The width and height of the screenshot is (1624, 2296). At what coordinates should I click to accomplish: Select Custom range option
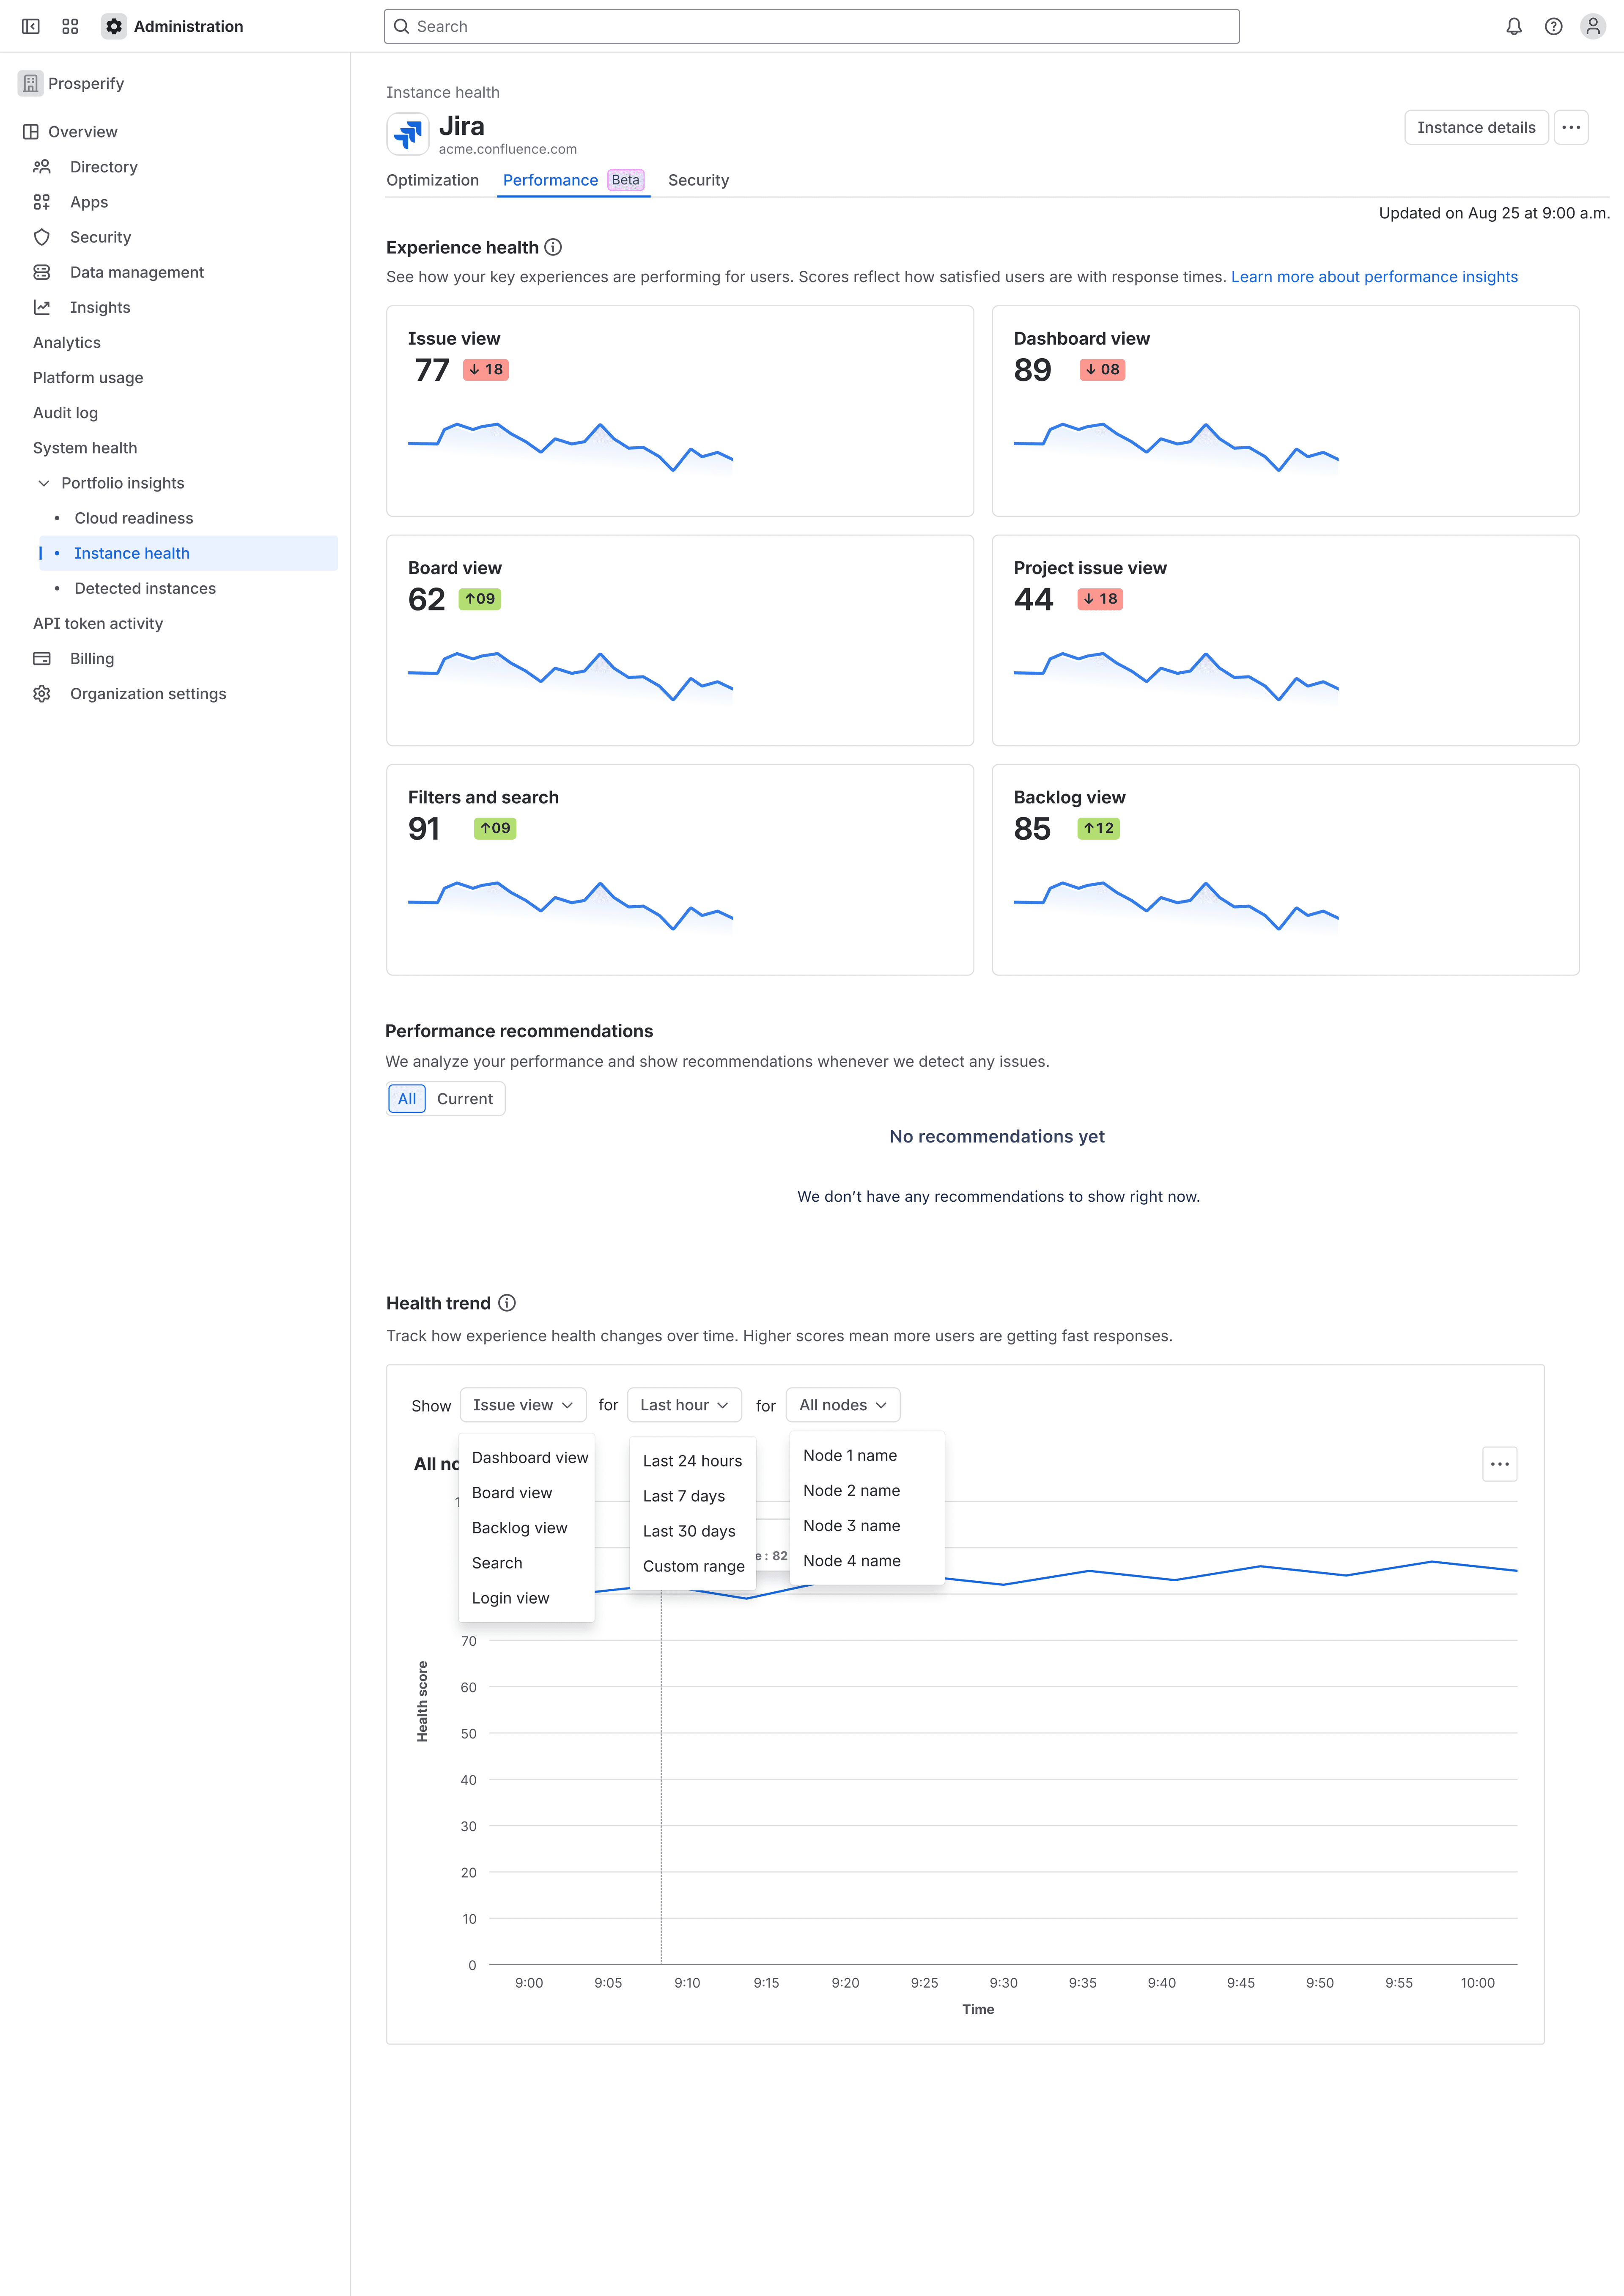[x=693, y=1566]
